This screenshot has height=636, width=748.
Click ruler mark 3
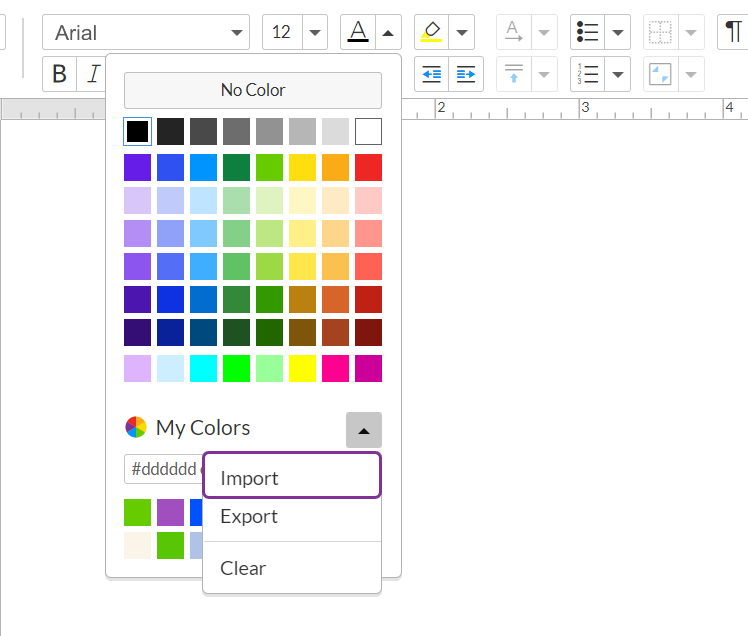pos(585,107)
